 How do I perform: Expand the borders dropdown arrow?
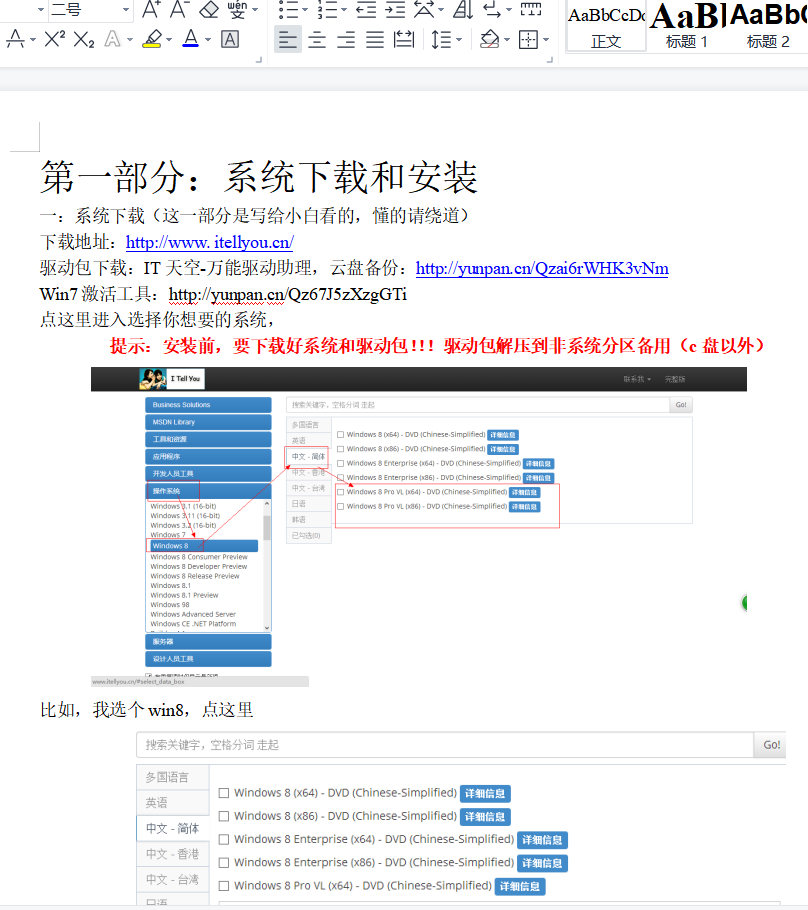(546, 40)
